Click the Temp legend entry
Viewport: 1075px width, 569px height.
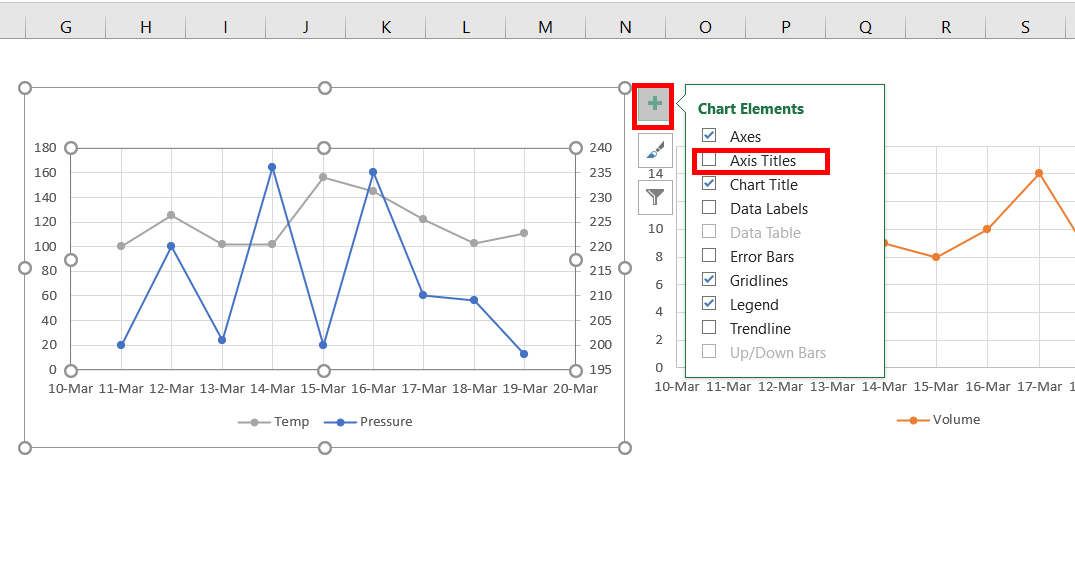[x=274, y=422]
